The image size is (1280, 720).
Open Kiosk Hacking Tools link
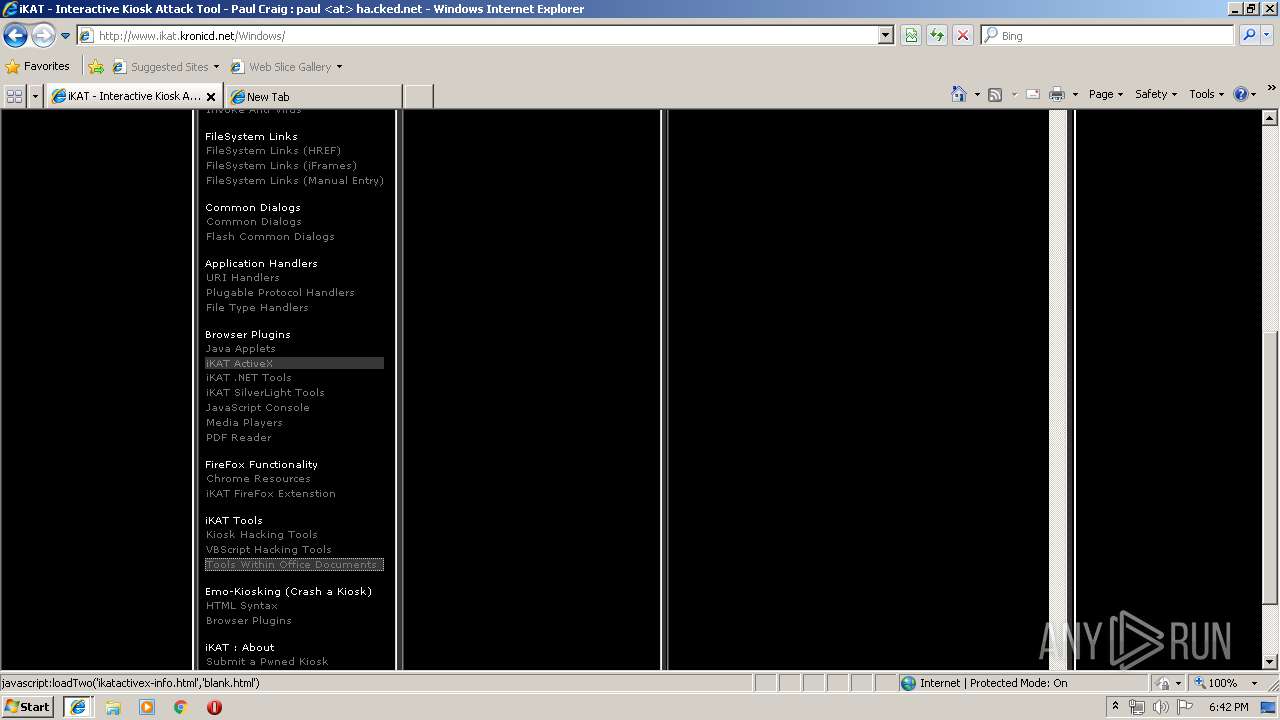pyautogui.click(x=261, y=535)
